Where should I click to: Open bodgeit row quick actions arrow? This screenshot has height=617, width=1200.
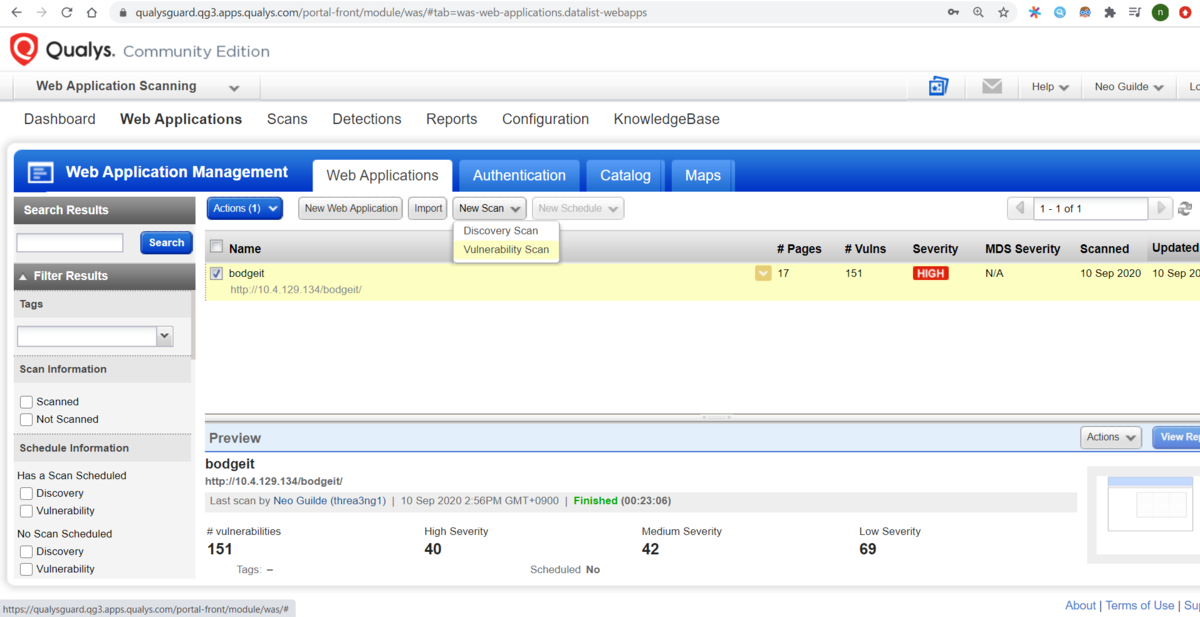[x=763, y=273]
